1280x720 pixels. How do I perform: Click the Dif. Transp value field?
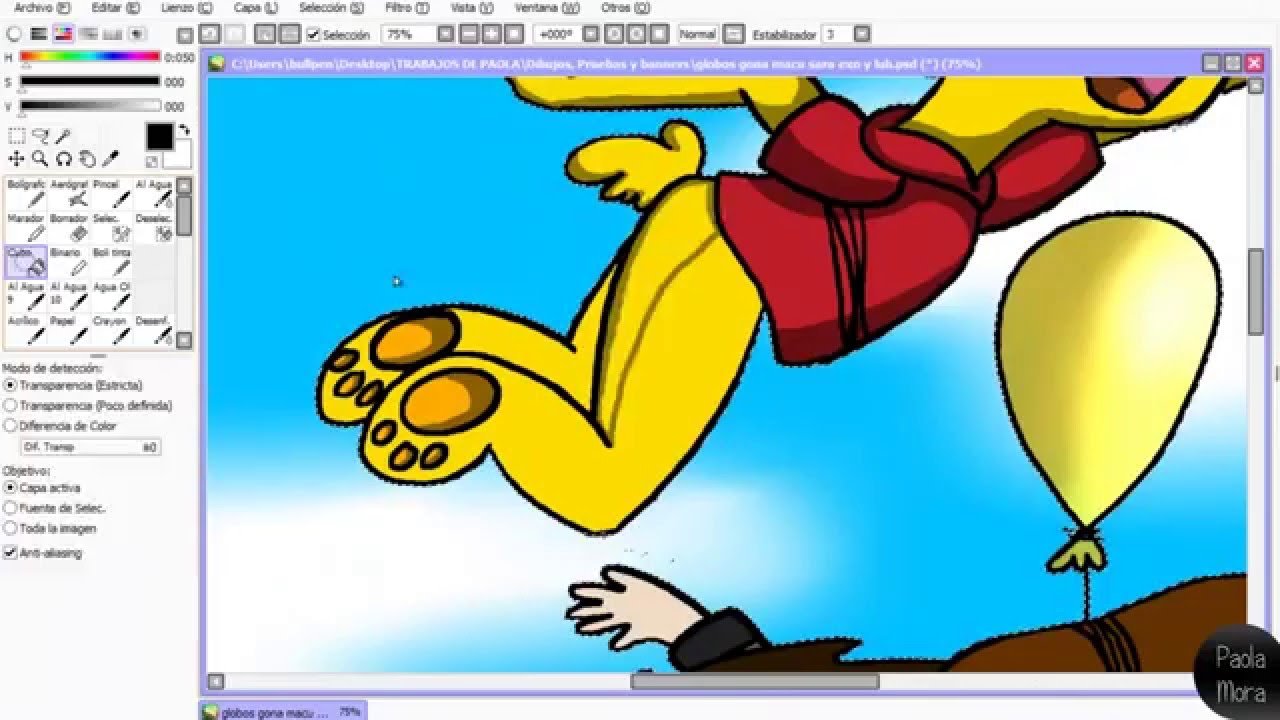point(91,447)
